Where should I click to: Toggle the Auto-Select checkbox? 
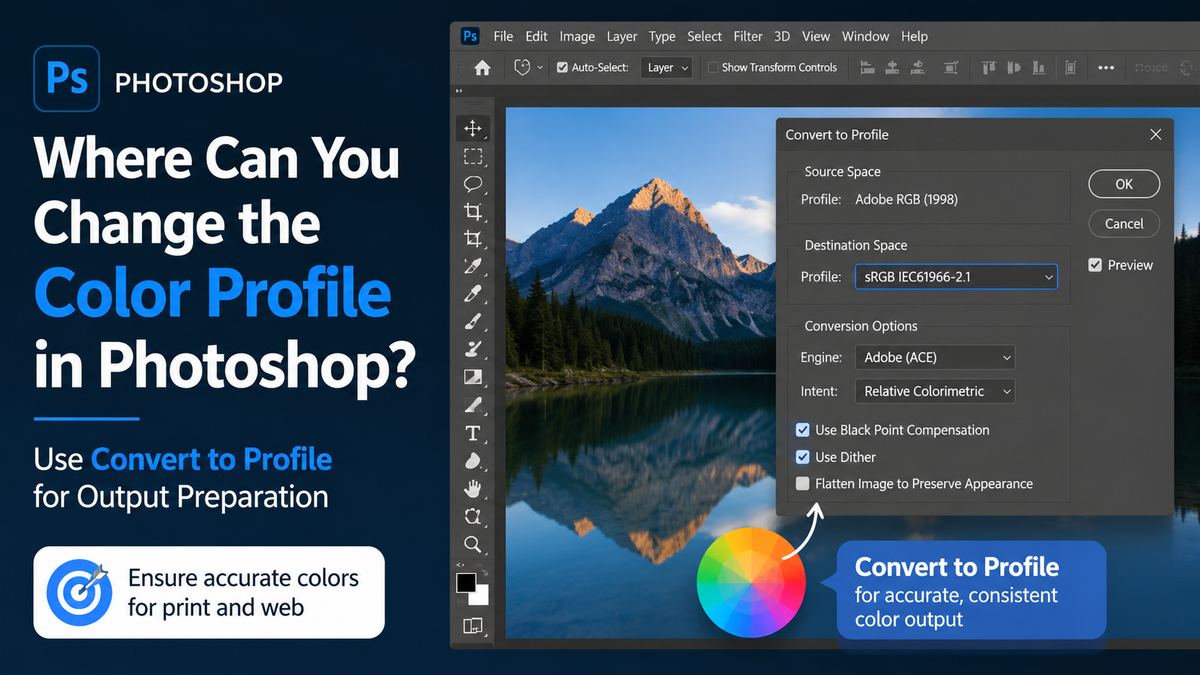[x=562, y=67]
